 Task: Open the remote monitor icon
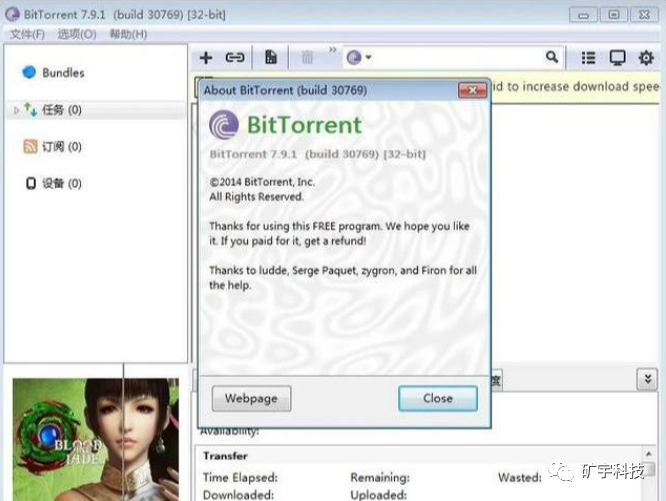(617, 57)
